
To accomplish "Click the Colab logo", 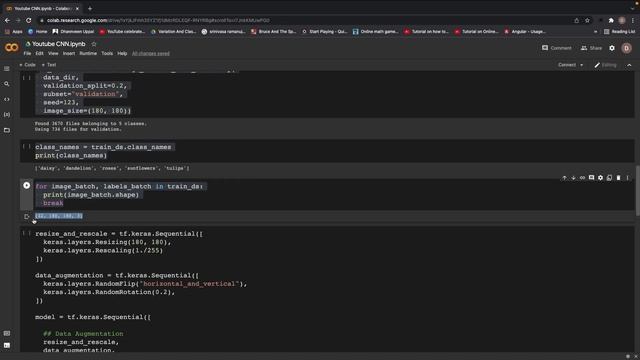I will click(x=11, y=48).
